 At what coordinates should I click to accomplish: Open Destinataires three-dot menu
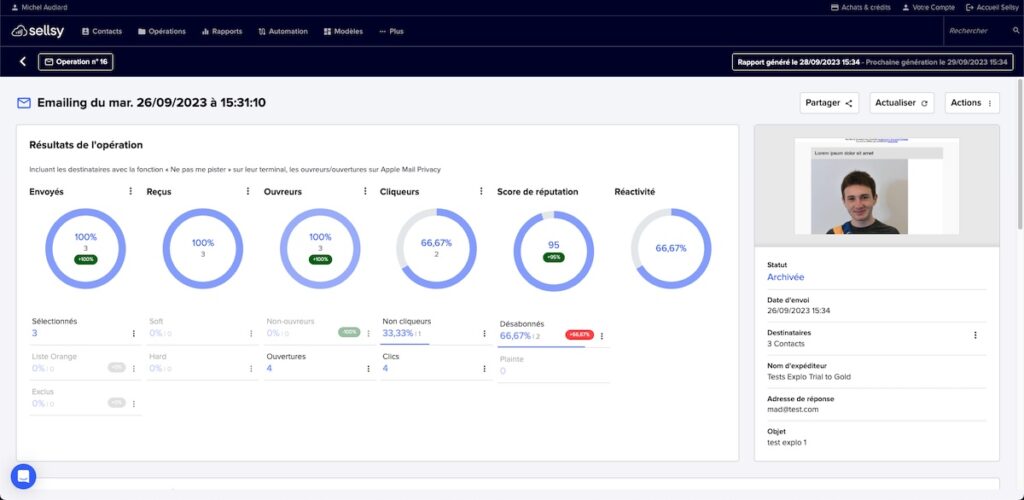976,335
